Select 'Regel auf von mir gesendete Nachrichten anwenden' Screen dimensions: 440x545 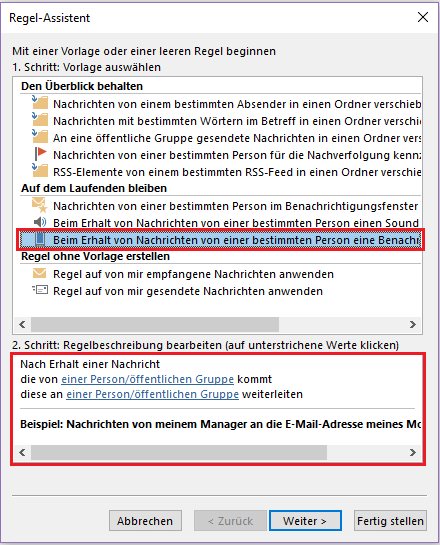[x=188, y=291]
